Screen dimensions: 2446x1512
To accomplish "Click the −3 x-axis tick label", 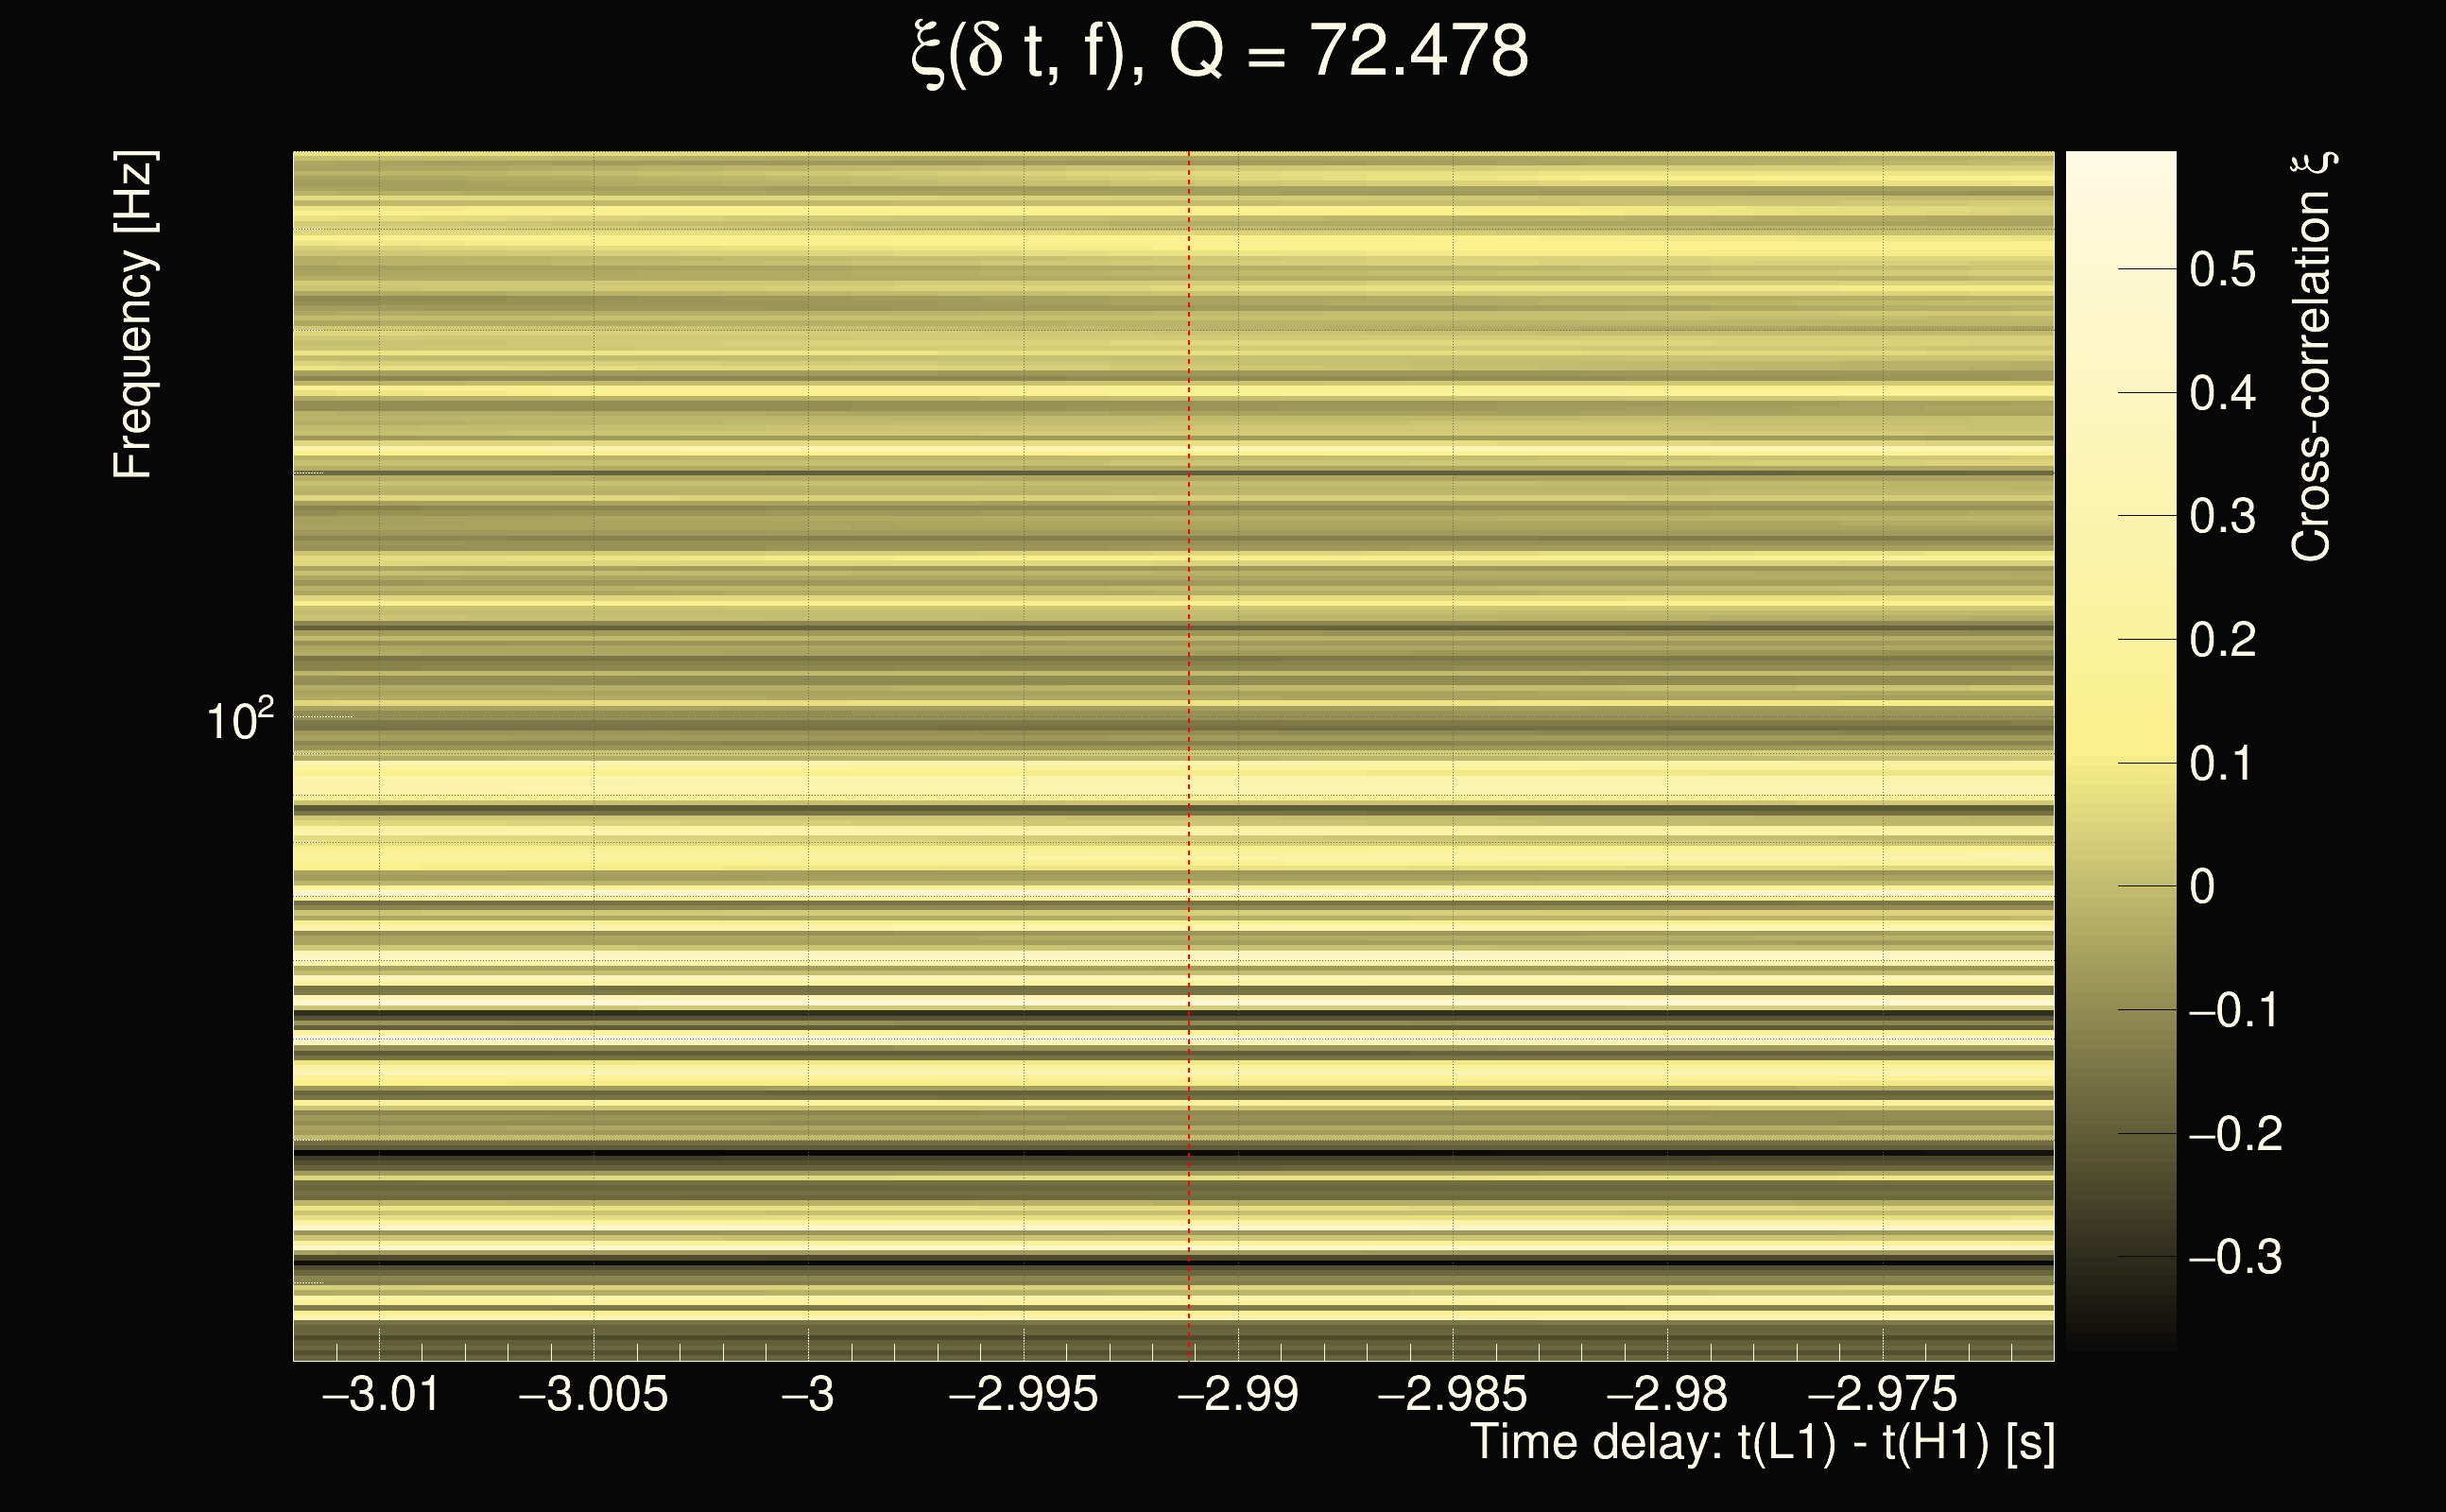I will [x=807, y=1395].
